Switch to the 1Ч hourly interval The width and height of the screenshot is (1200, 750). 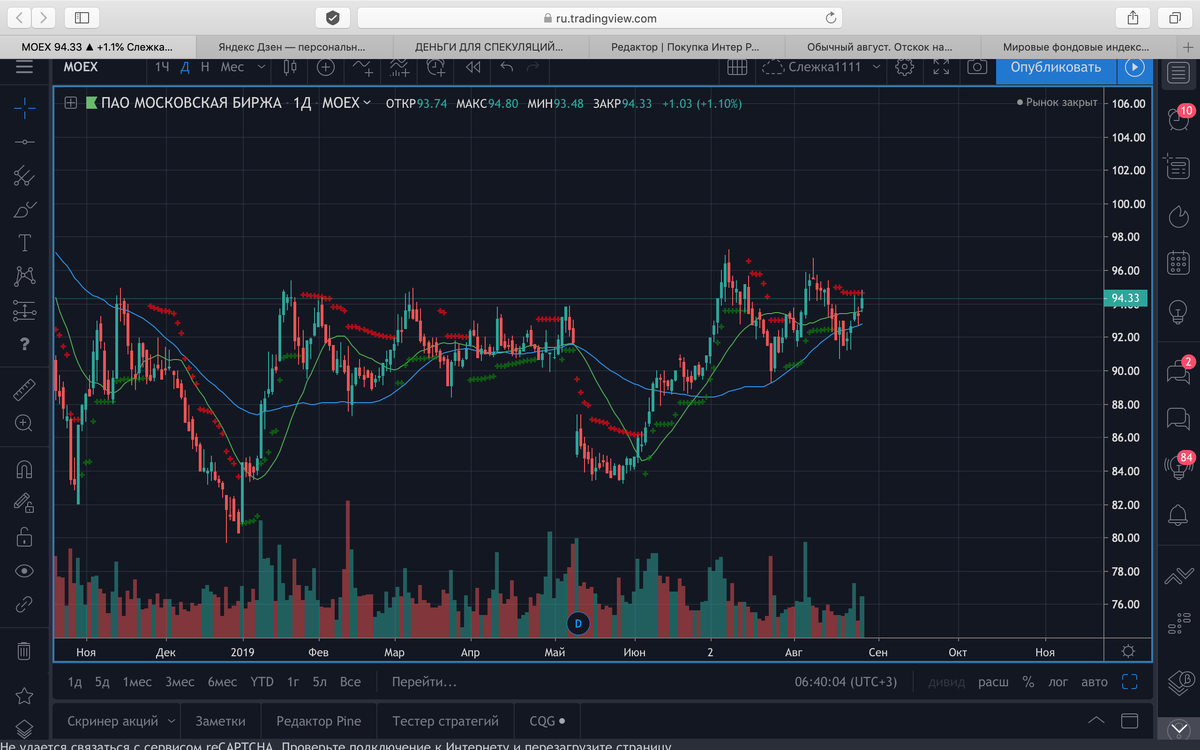pos(162,67)
